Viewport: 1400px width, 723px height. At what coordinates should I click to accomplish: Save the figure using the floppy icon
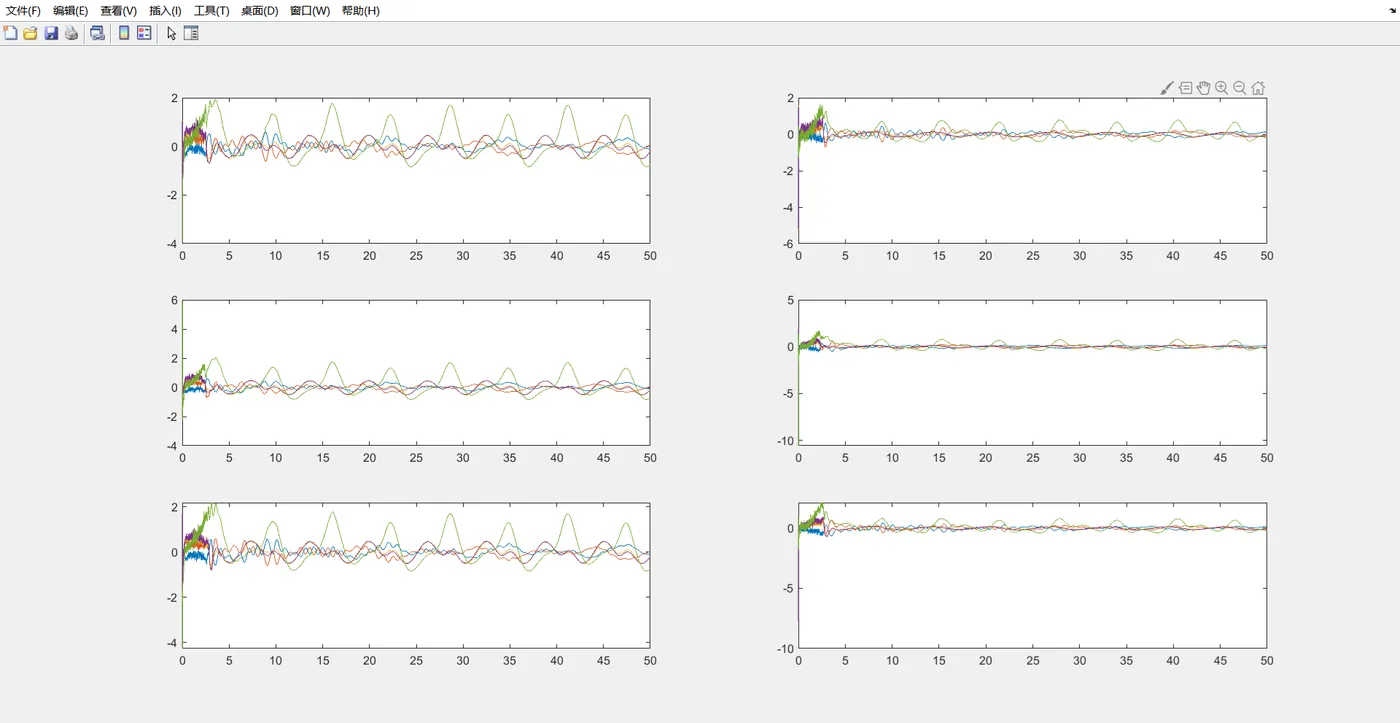click(x=51, y=33)
